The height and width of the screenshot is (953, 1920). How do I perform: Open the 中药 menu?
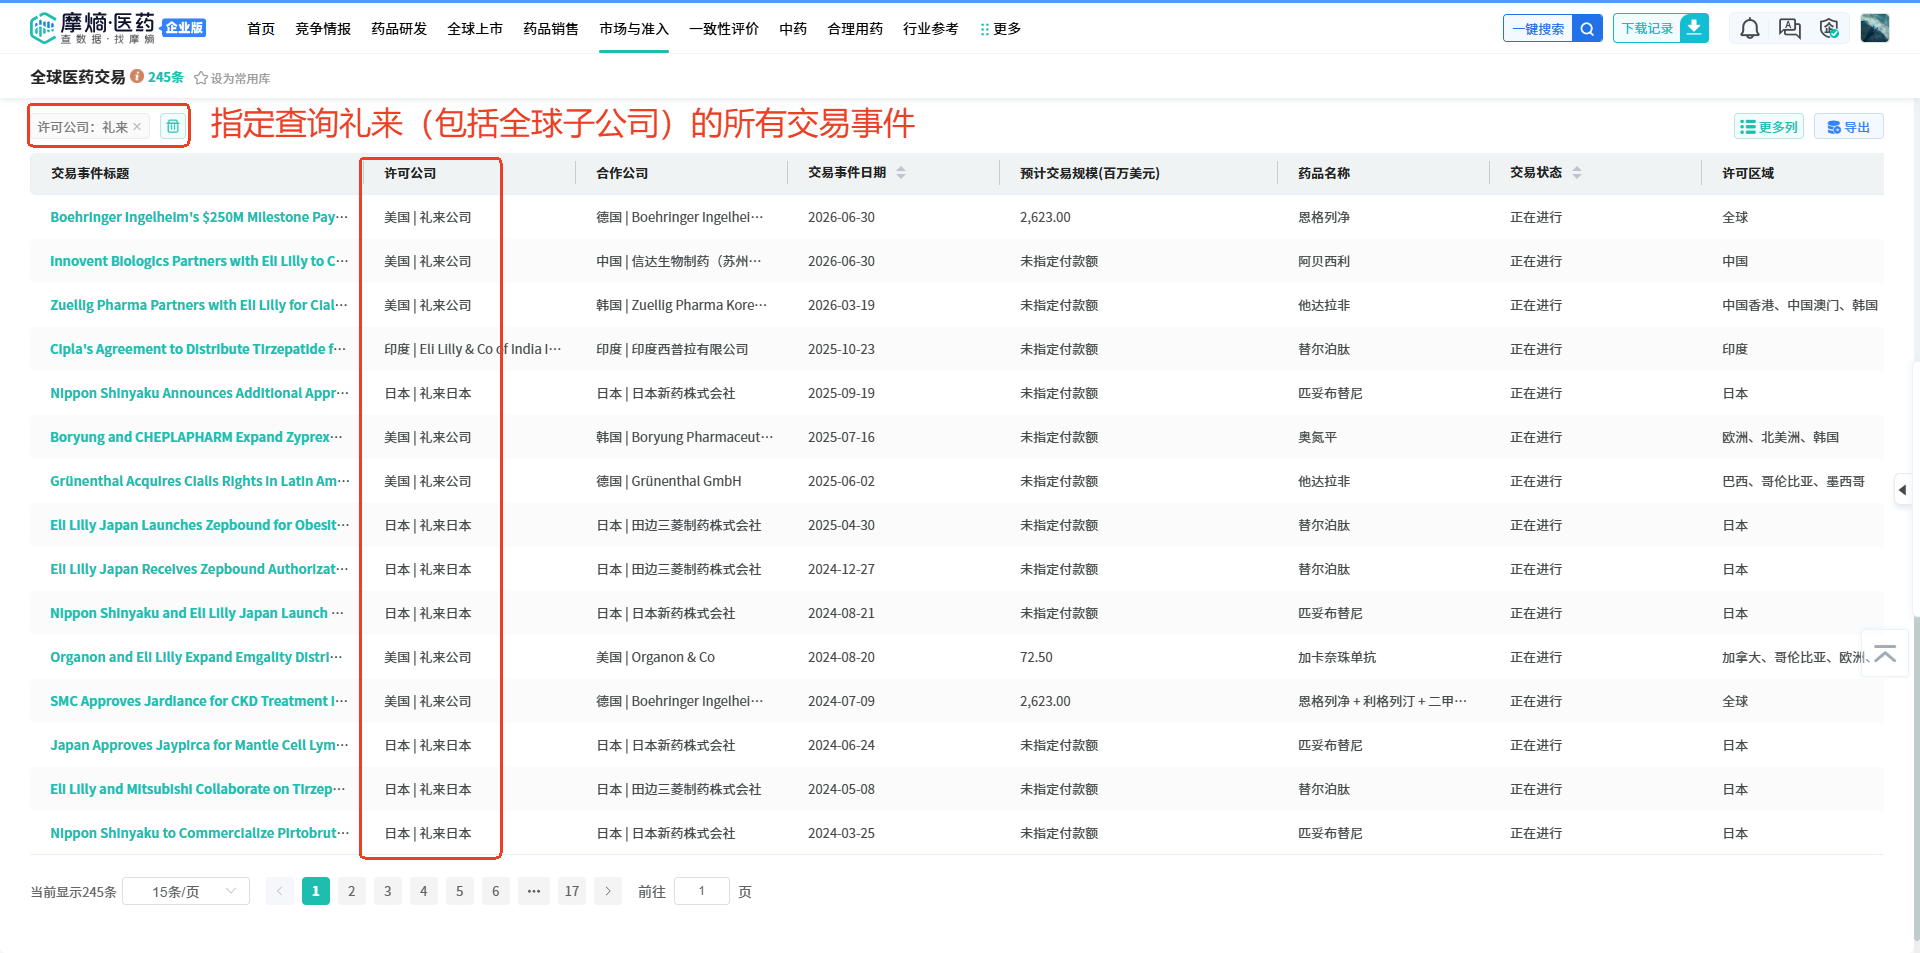(793, 29)
